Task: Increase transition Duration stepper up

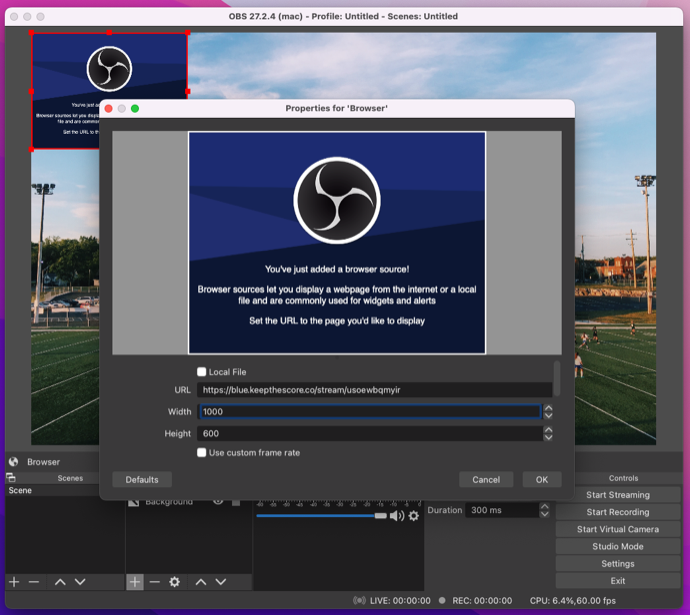Action: pyautogui.click(x=544, y=507)
